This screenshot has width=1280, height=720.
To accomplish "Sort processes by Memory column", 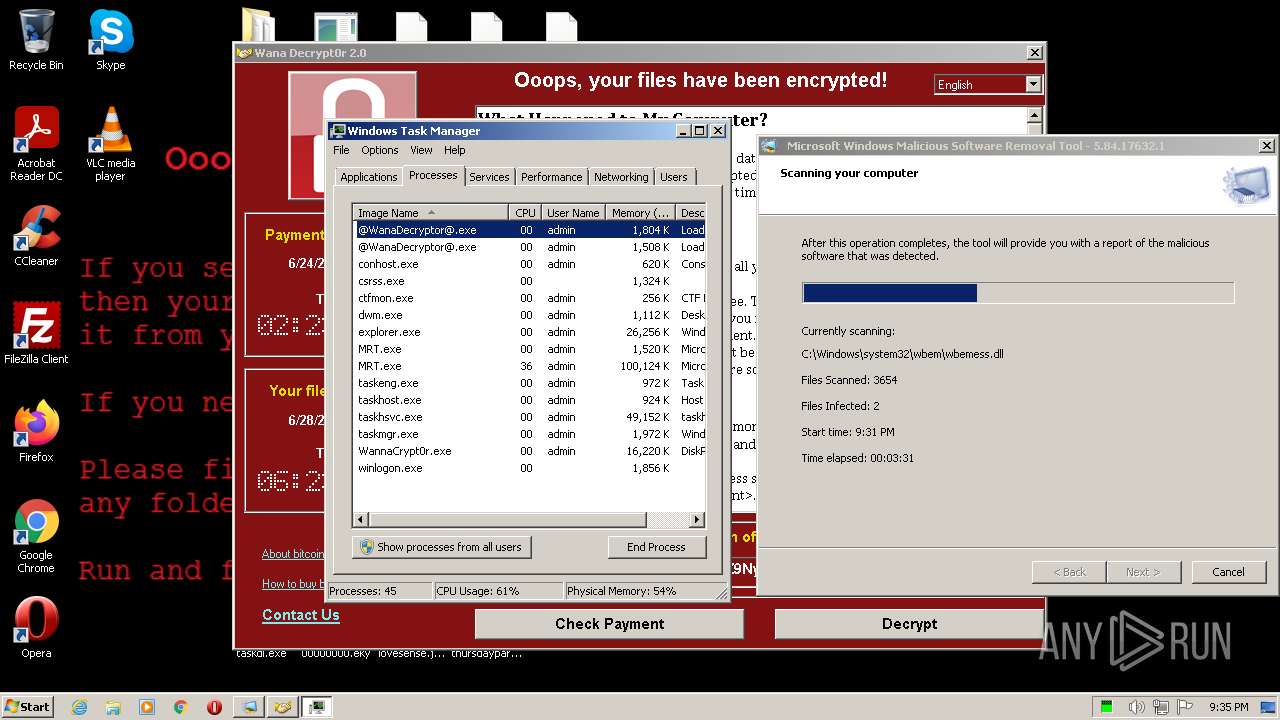I will (x=640, y=213).
